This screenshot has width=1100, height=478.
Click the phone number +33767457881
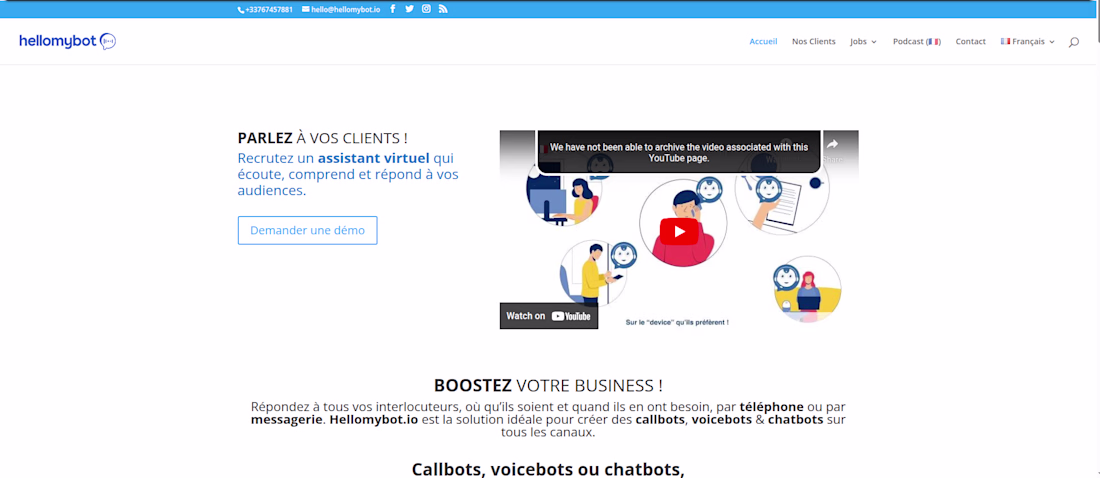click(x=265, y=10)
